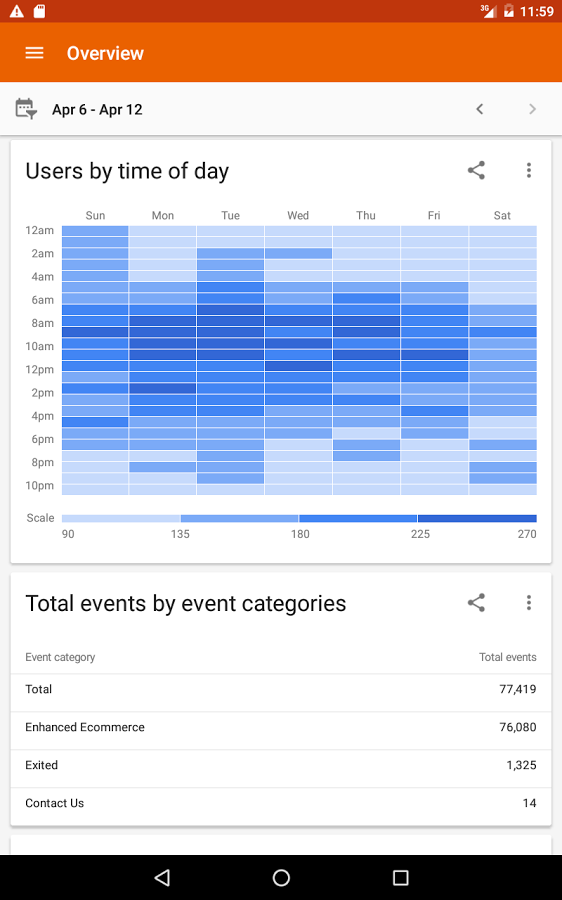562x900 pixels.
Task: Tap the lightest scale segment near 90
Action: [x=121, y=518]
